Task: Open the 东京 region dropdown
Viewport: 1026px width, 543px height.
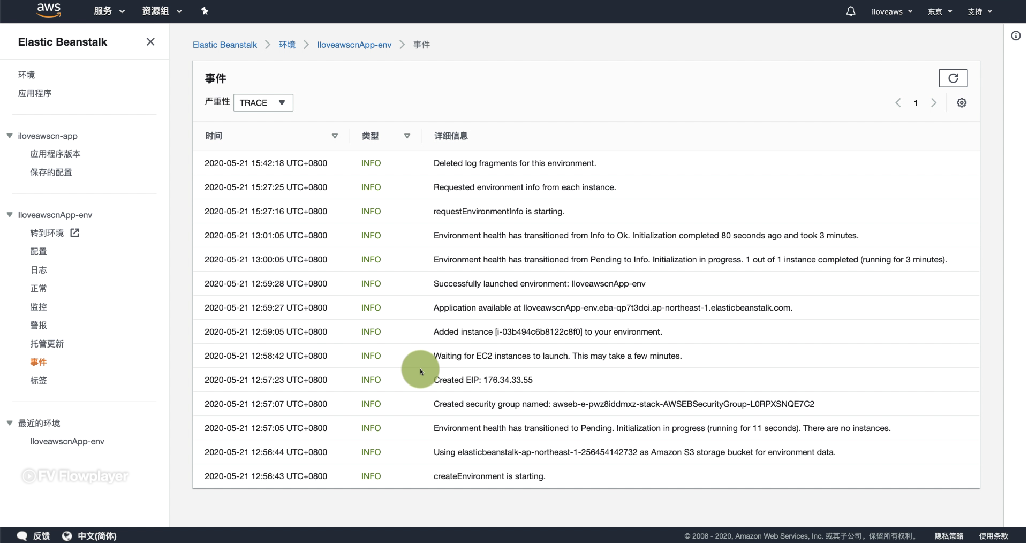Action: point(939,11)
